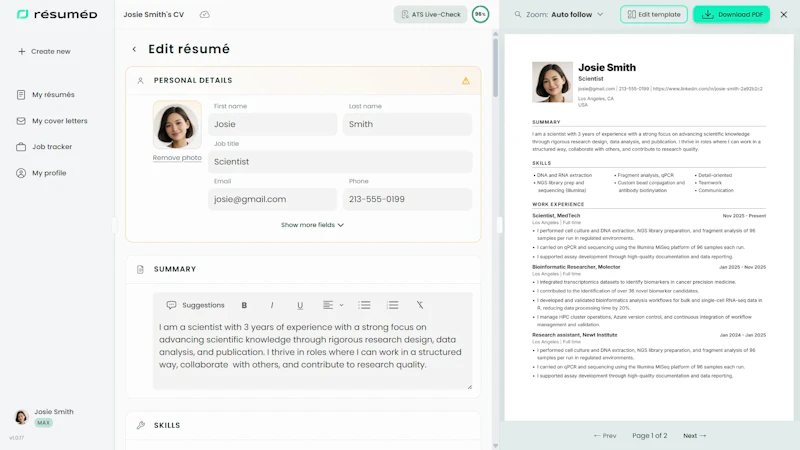
Task: Click the Summary section header
Action: [303, 269]
